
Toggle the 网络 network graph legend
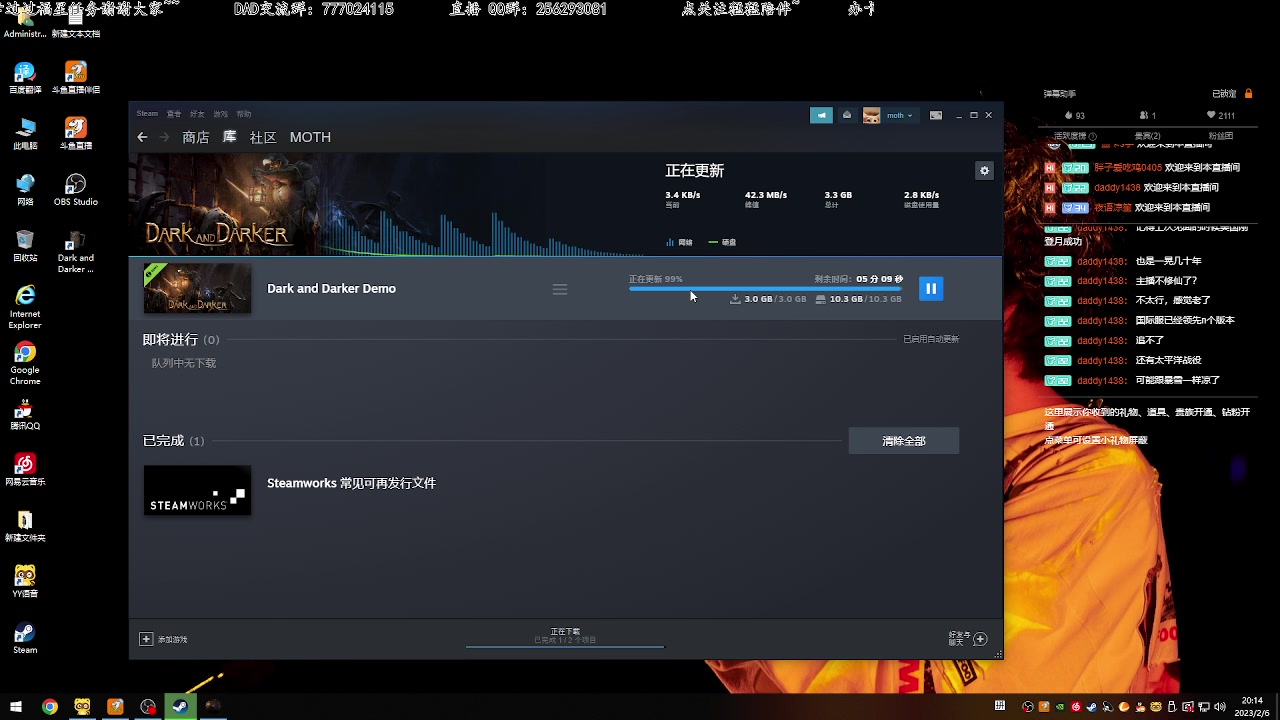tap(679, 242)
